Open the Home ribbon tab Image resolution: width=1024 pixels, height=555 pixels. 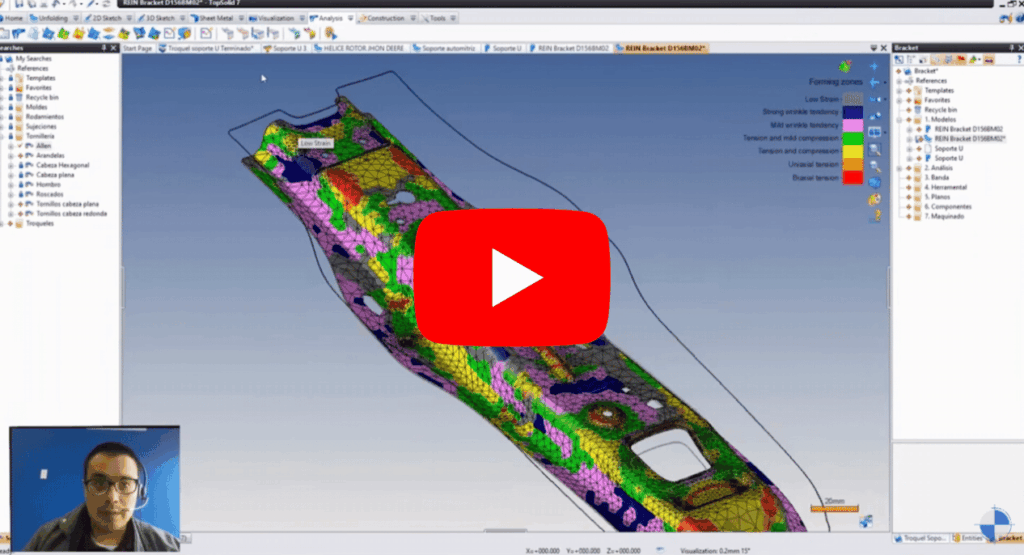pyautogui.click(x=11, y=18)
